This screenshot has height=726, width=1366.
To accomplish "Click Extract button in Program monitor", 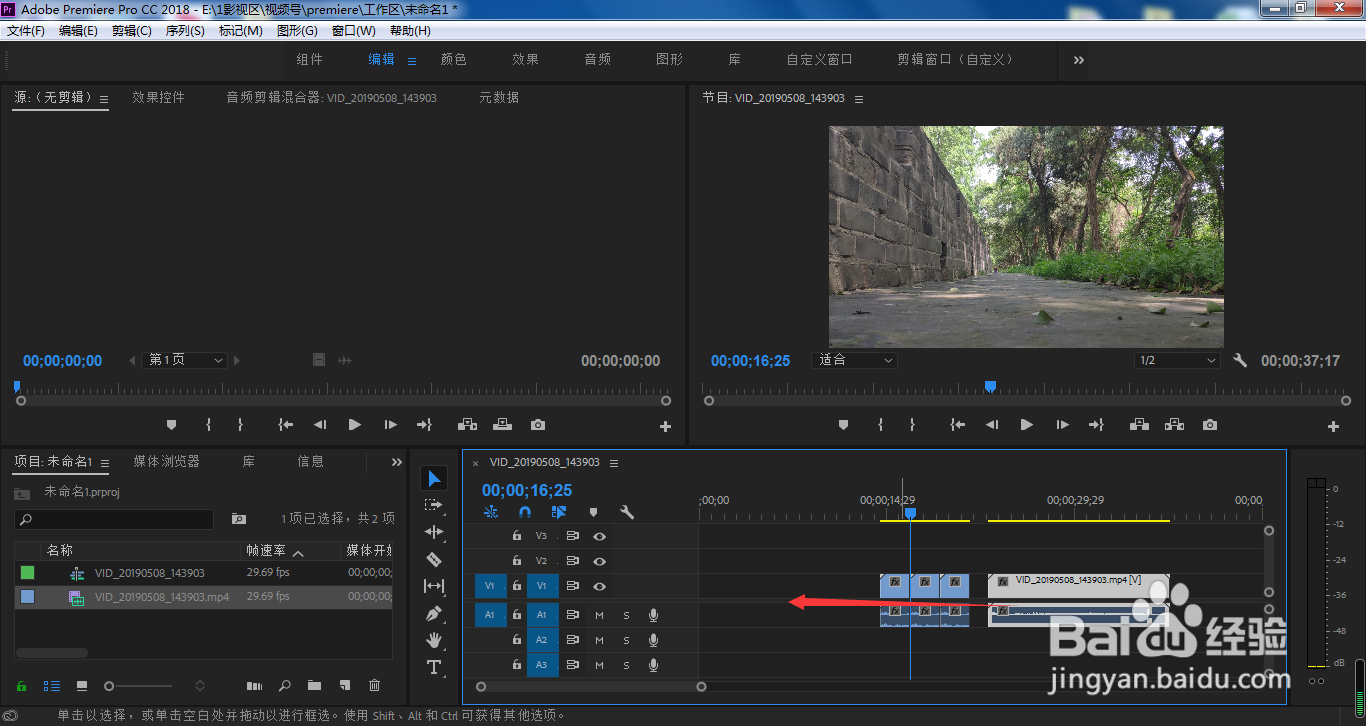I will [1174, 425].
